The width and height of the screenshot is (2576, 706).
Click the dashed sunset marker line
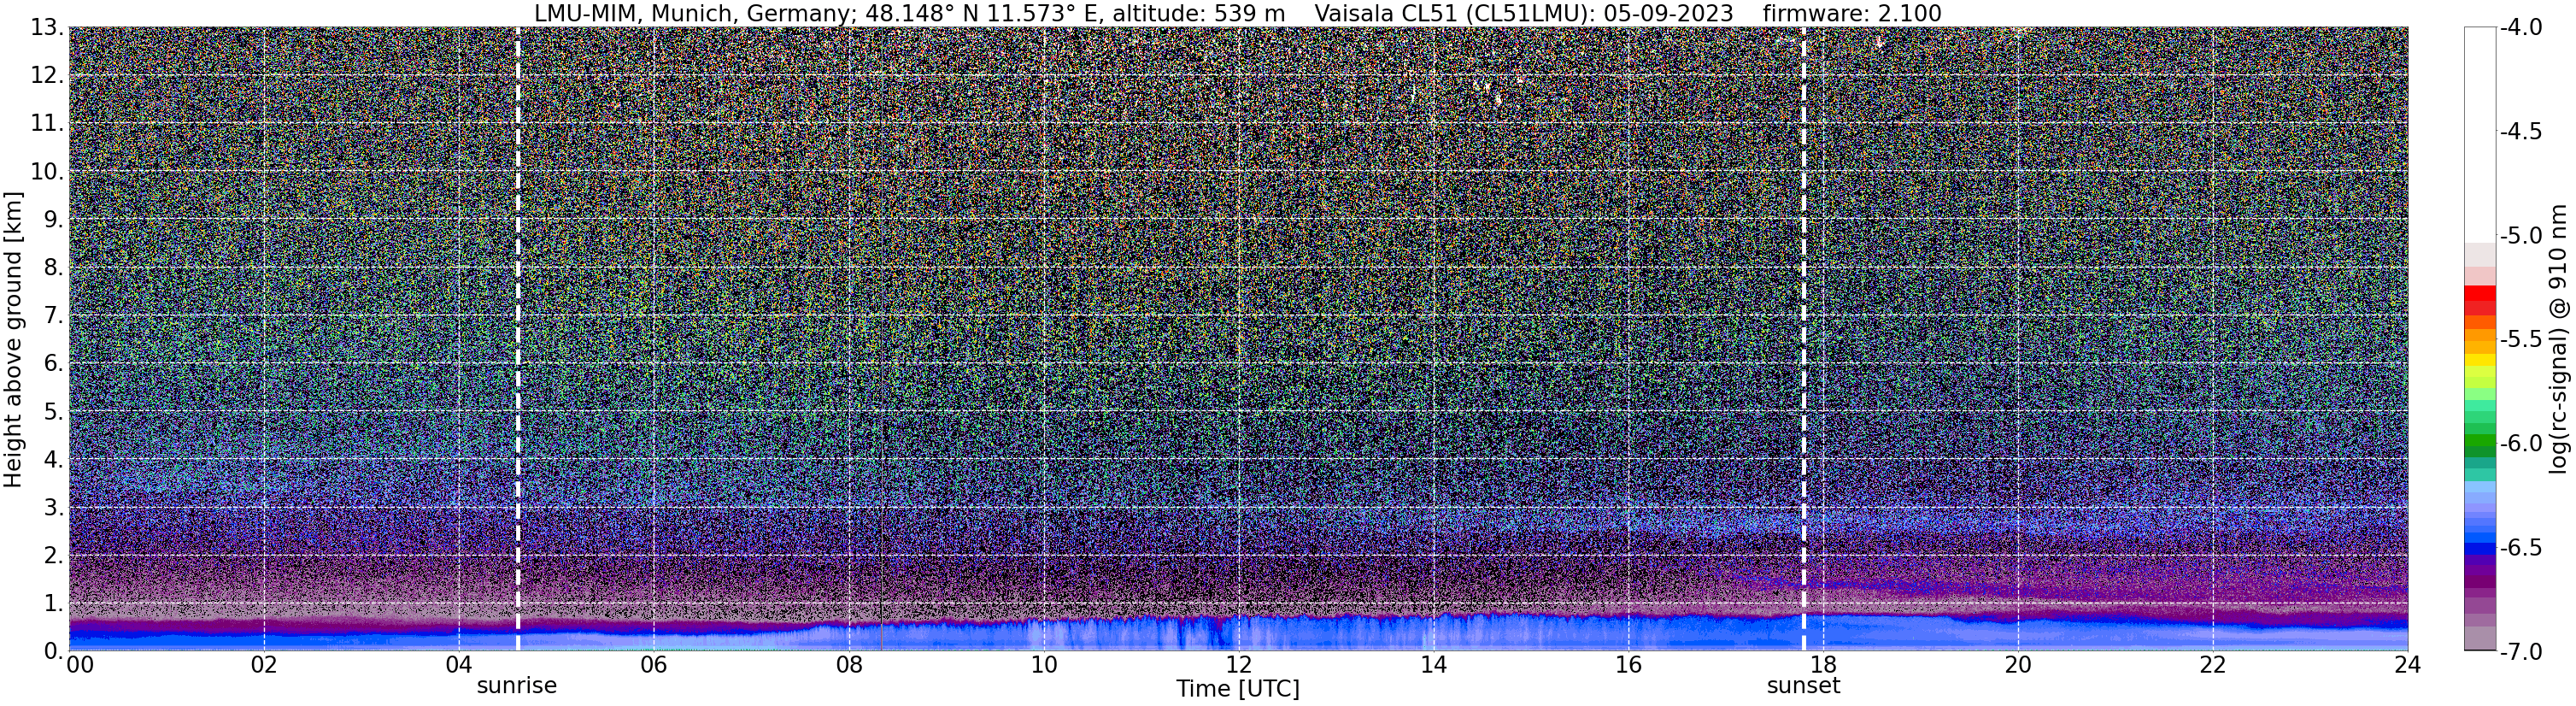click(1804, 339)
